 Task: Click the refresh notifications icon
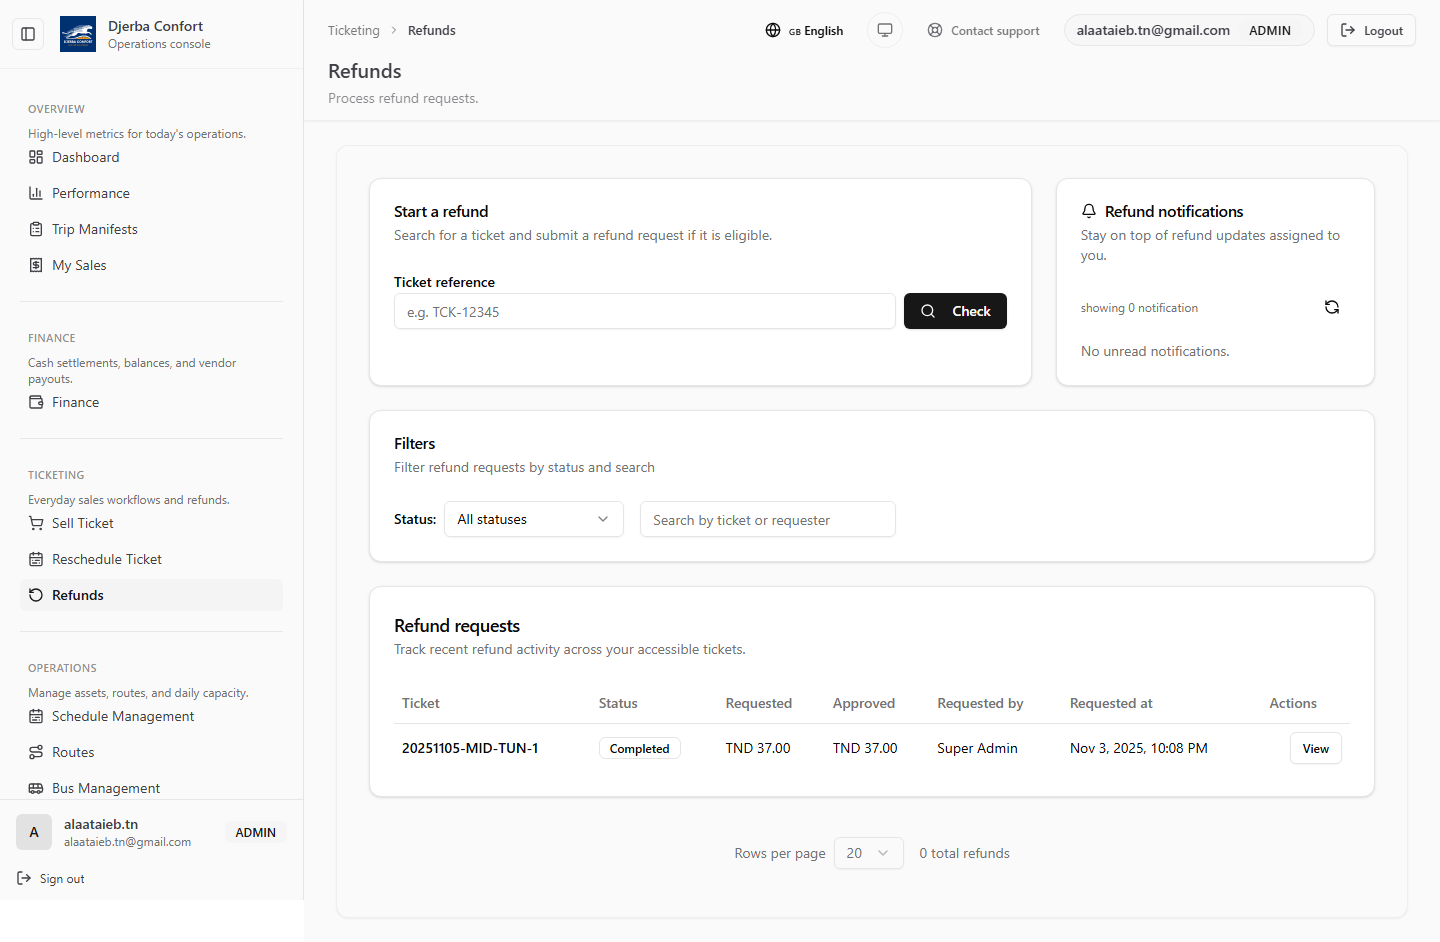coord(1331,307)
